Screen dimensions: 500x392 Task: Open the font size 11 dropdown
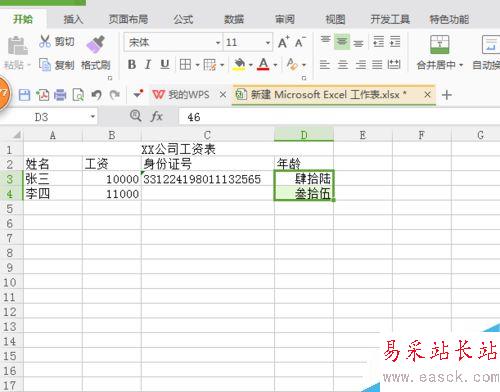tap(268, 43)
